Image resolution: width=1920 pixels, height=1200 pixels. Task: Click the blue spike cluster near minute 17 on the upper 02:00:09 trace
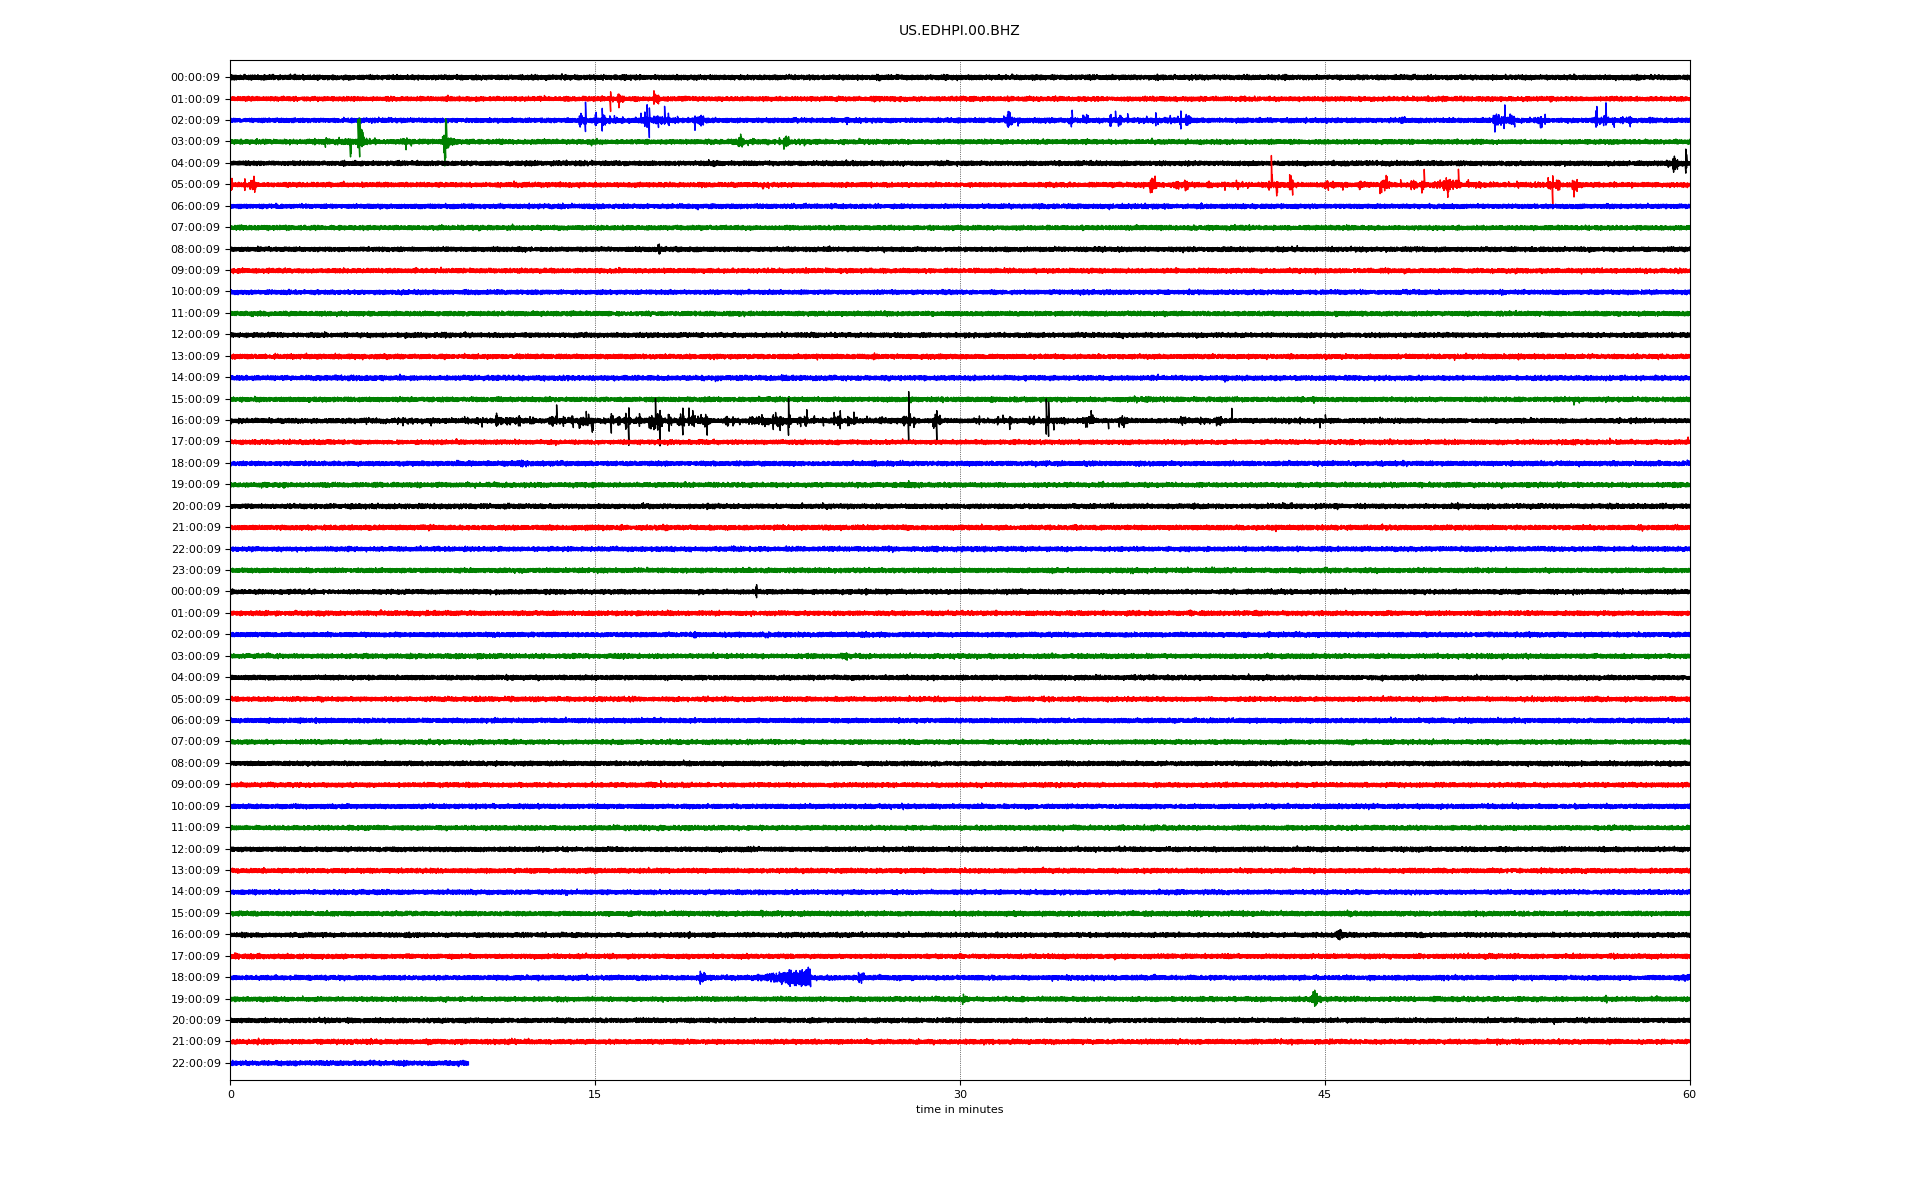(x=647, y=120)
